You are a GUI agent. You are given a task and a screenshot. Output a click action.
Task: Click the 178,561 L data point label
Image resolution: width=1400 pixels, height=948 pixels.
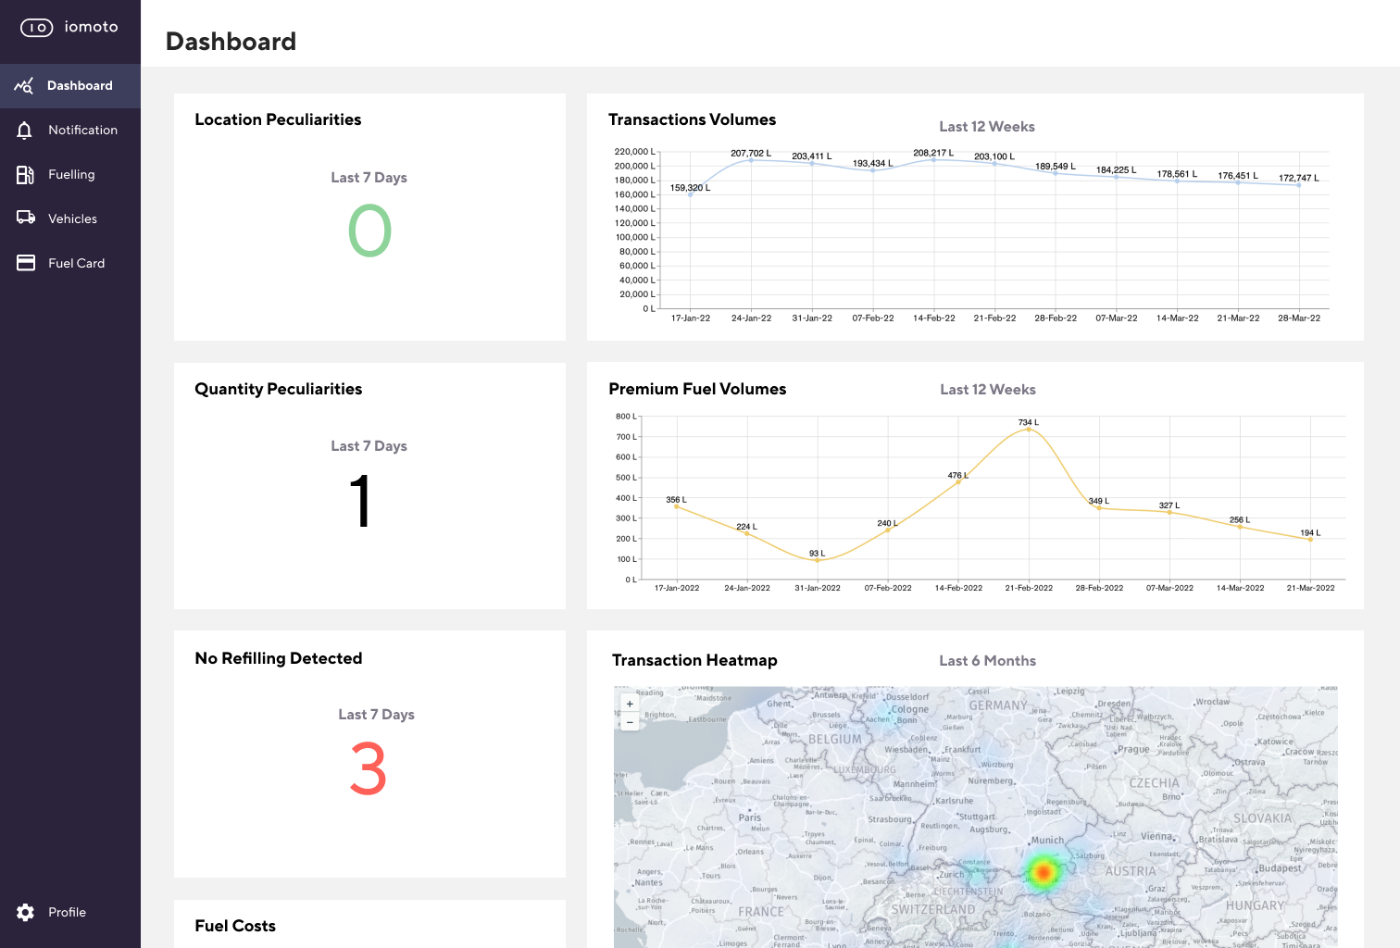click(x=1177, y=174)
